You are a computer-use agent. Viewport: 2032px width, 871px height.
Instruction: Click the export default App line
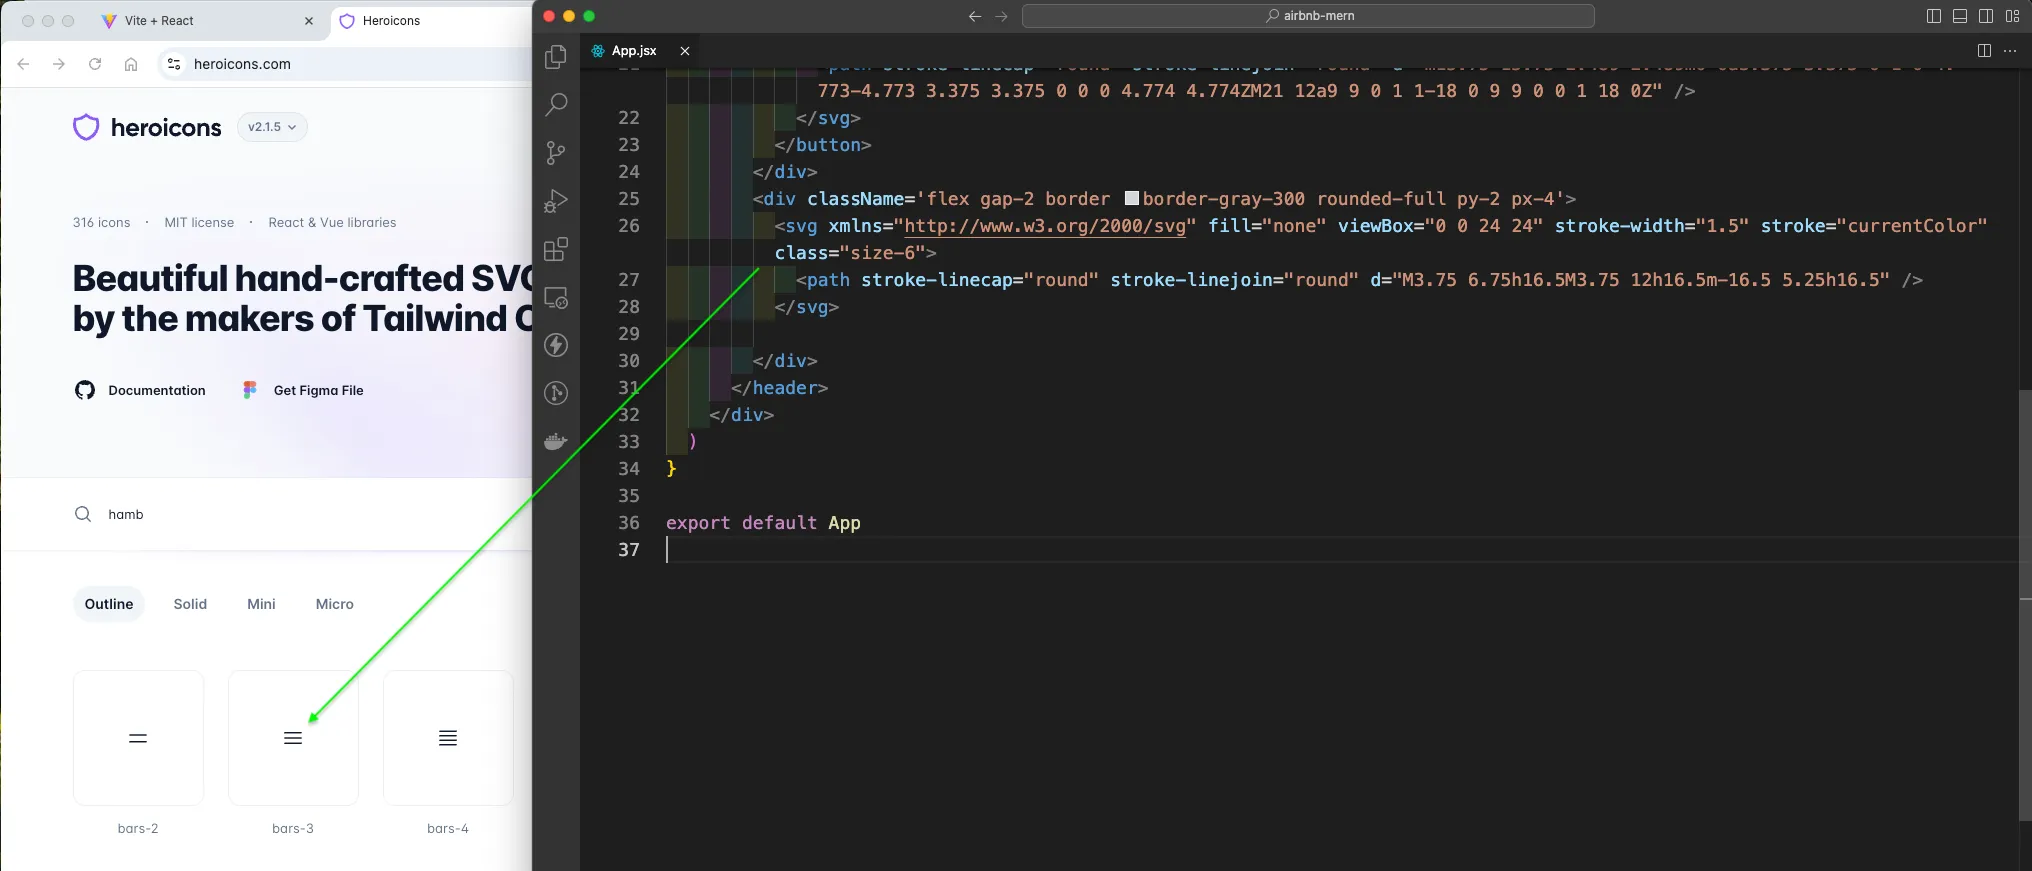pos(763,523)
